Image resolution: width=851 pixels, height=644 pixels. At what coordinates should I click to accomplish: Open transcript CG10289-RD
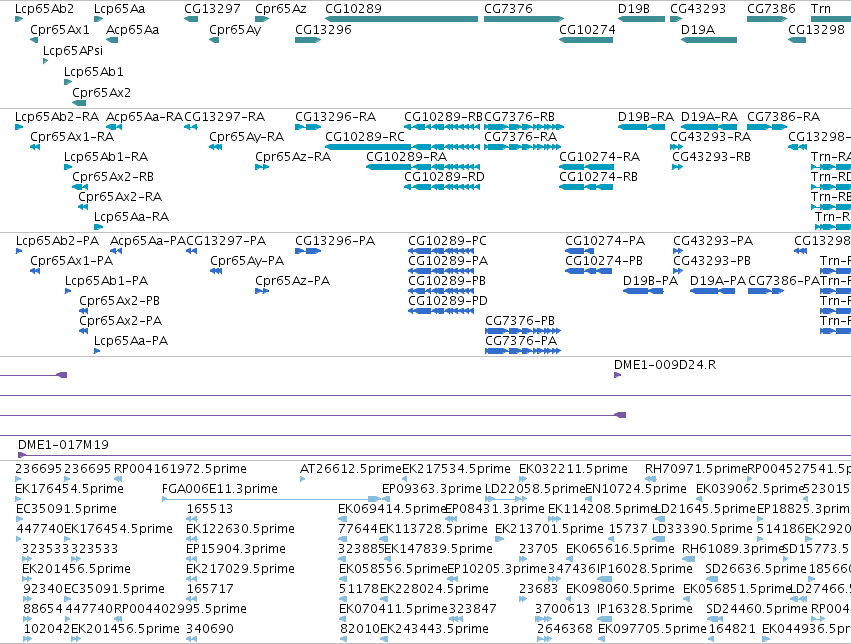pos(442,187)
